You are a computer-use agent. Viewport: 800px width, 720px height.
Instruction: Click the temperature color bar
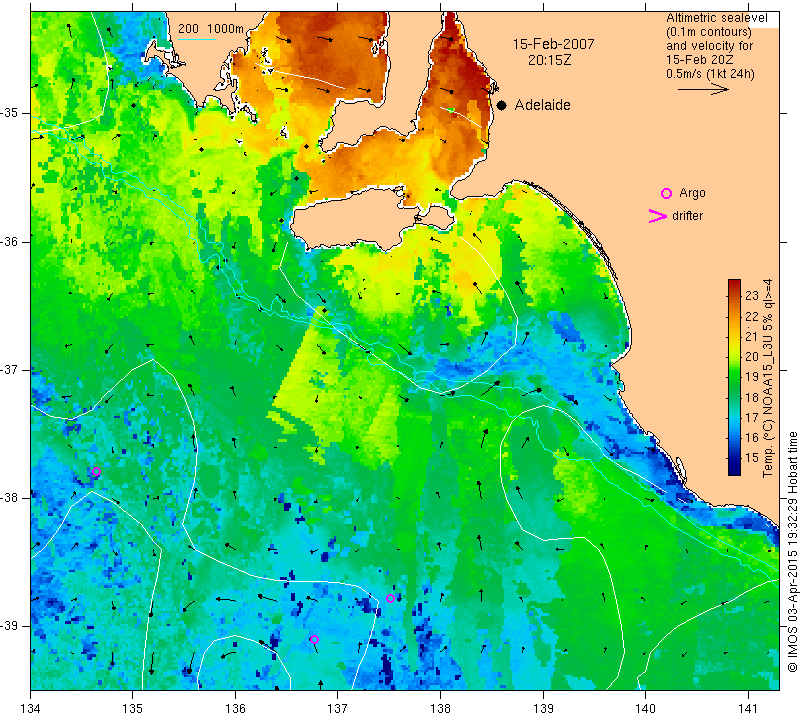pyautogui.click(x=734, y=377)
